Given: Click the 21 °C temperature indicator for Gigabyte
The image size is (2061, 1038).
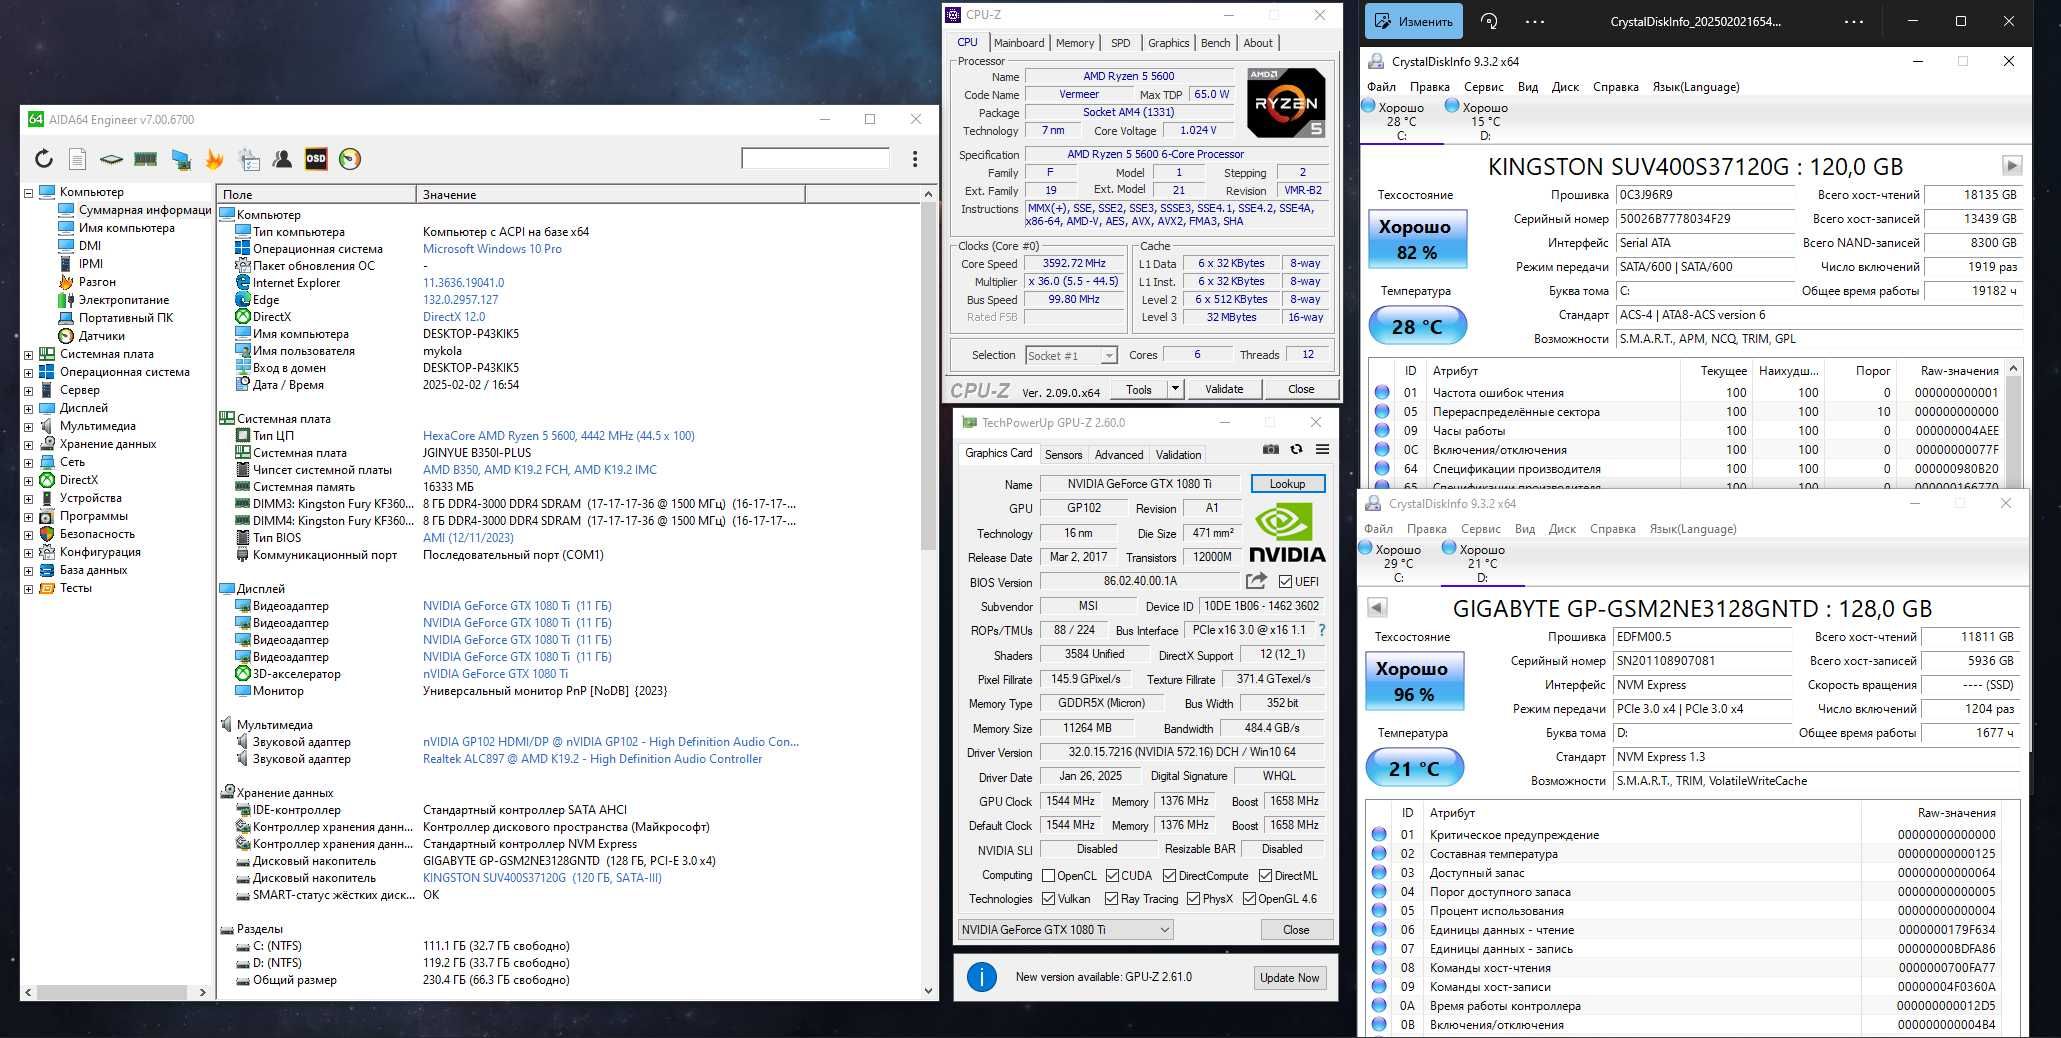Looking at the screenshot, I should tap(1414, 768).
